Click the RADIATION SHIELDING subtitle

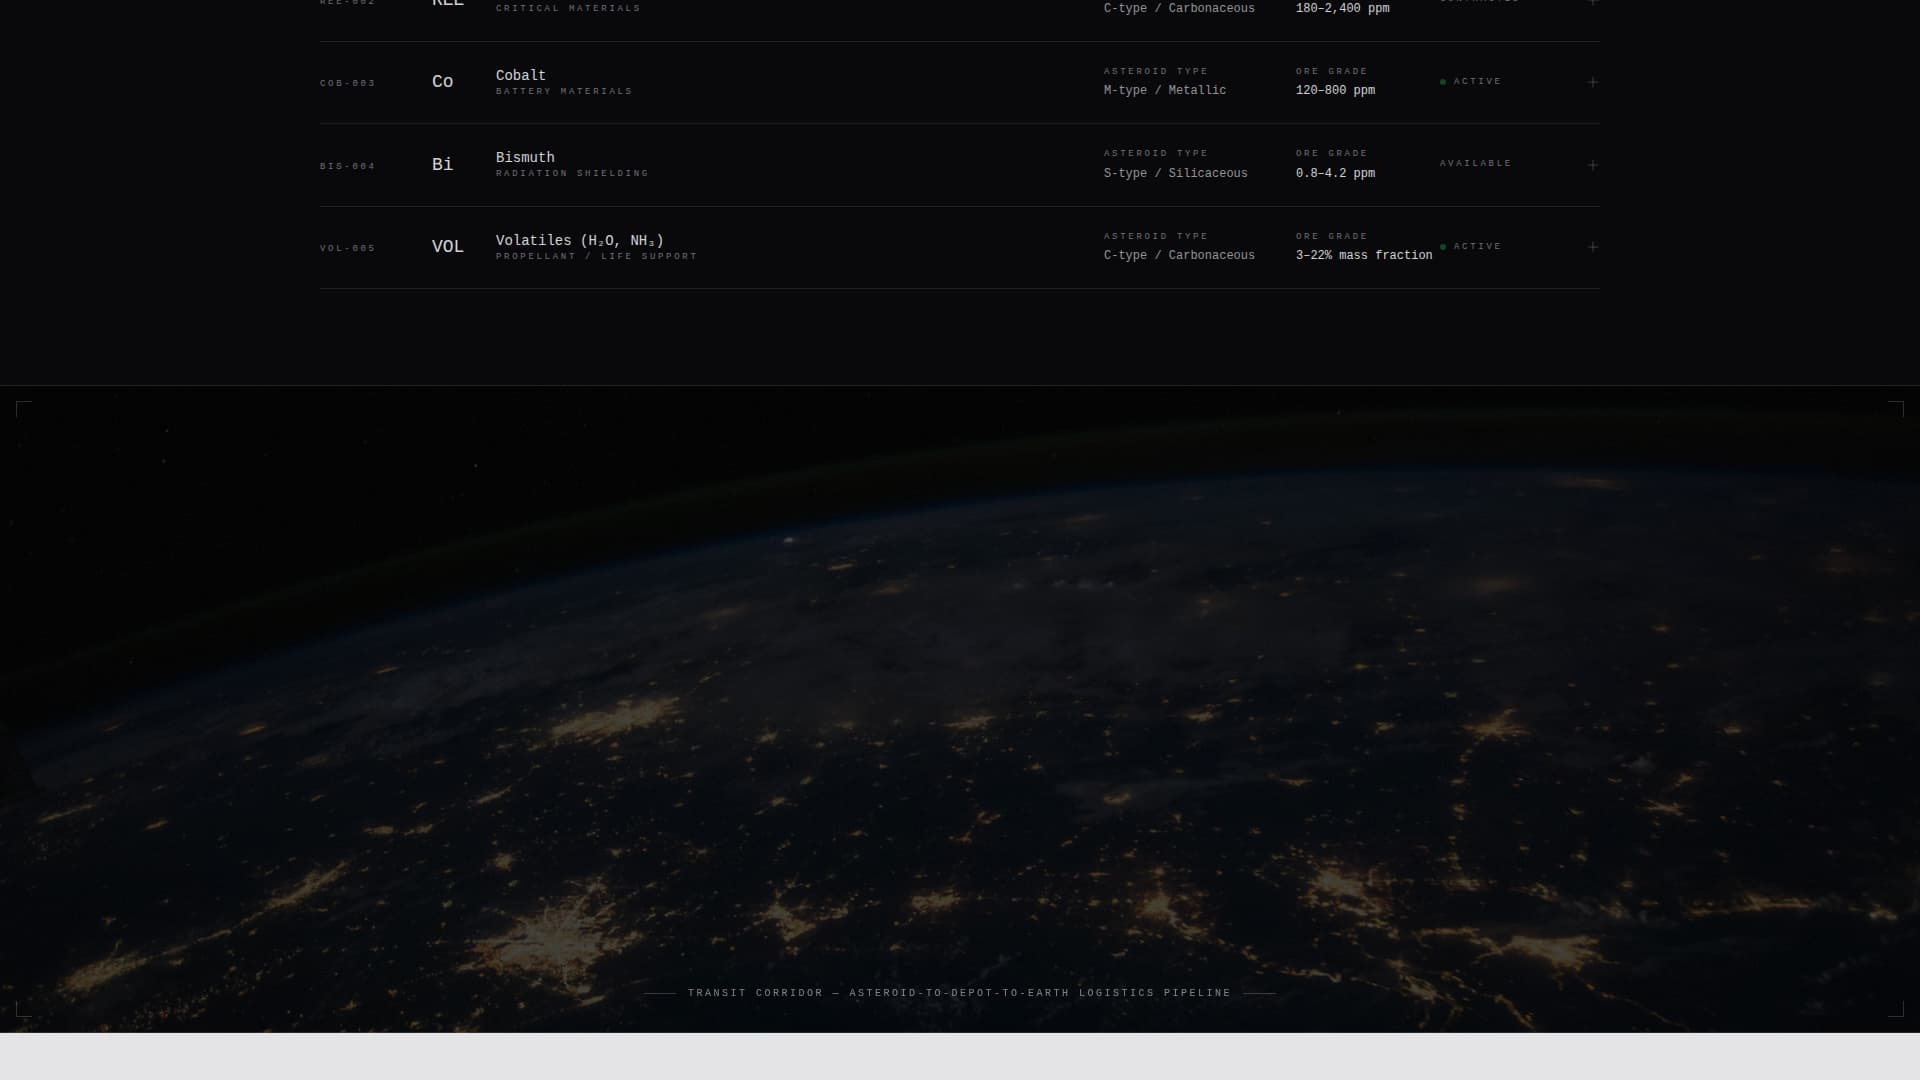click(x=572, y=173)
